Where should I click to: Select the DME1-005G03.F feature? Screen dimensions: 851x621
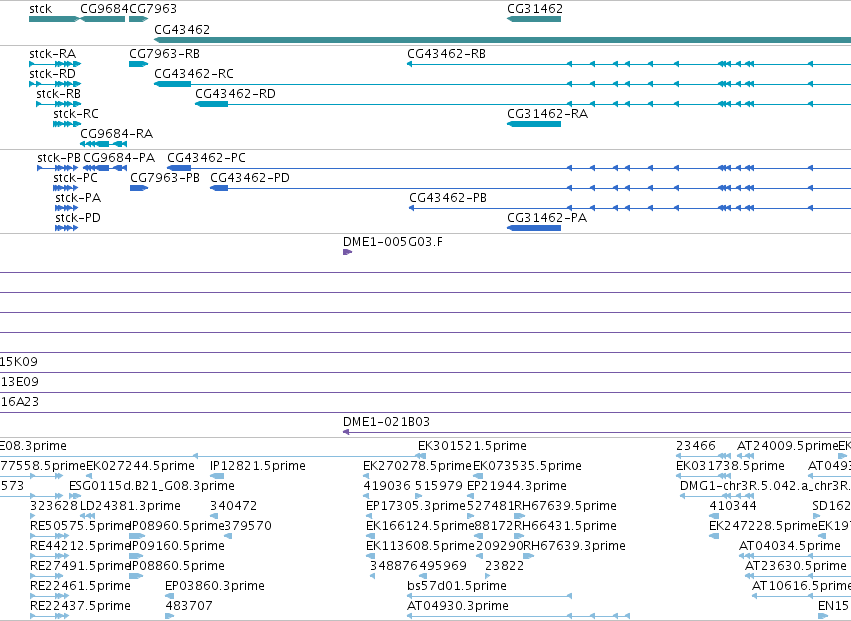pyautogui.click(x=347, y=252)
